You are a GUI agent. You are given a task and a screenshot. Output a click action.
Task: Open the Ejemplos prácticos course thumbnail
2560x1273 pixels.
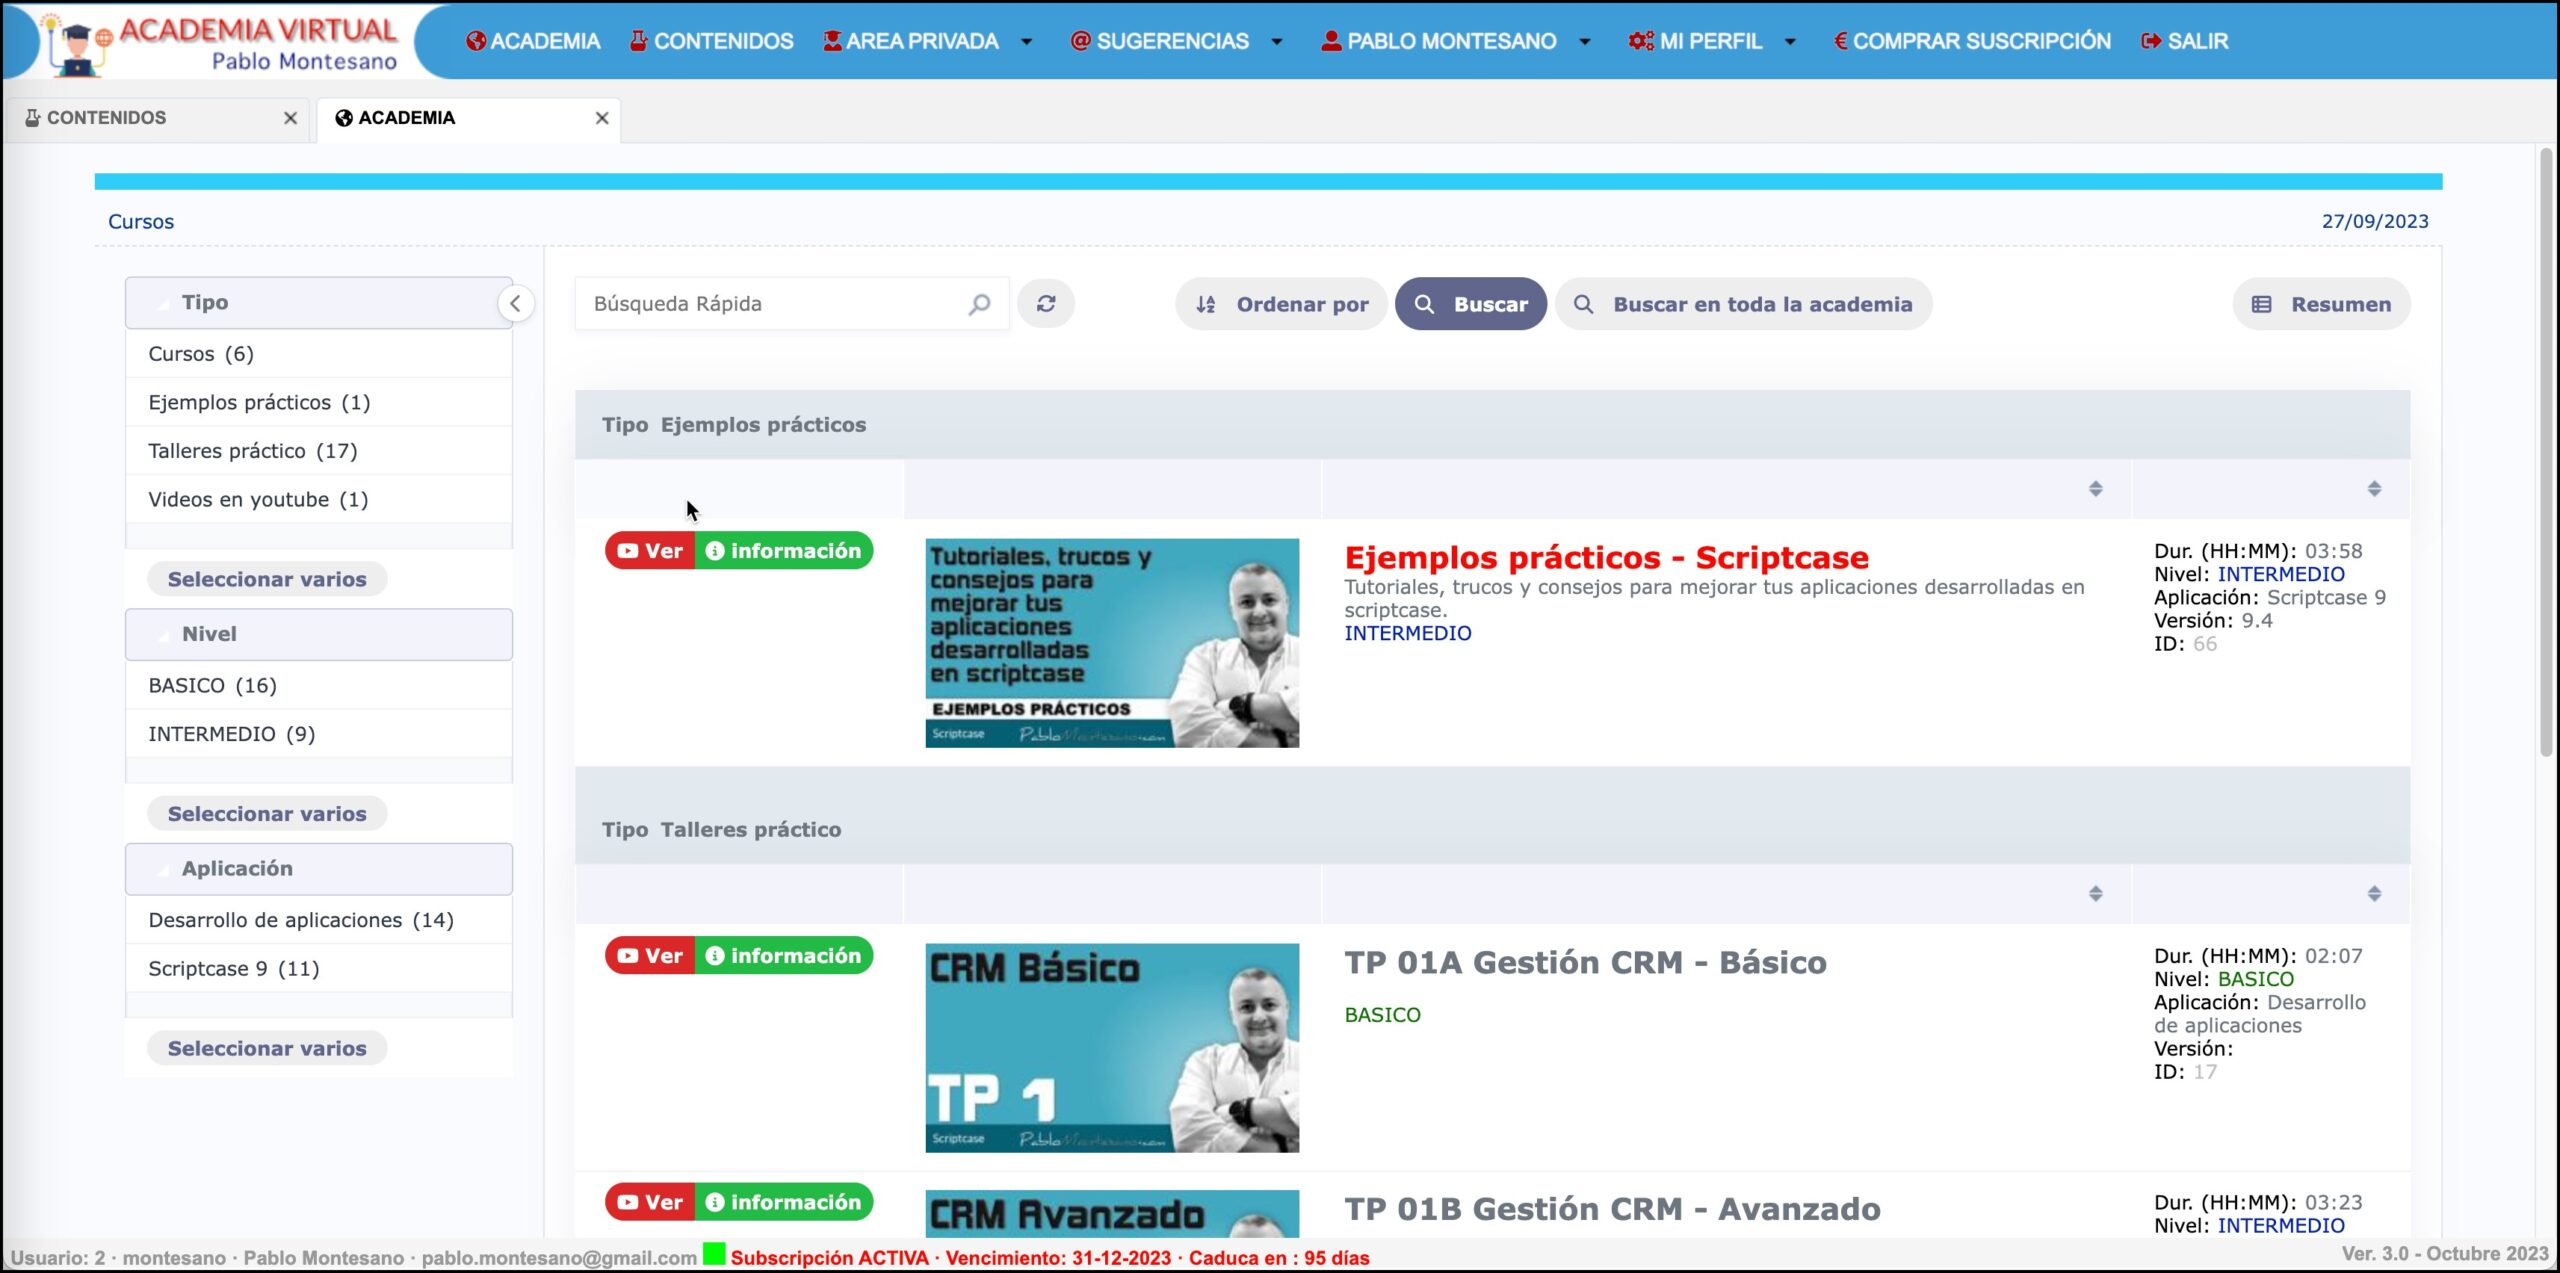tap(1112, 643)
